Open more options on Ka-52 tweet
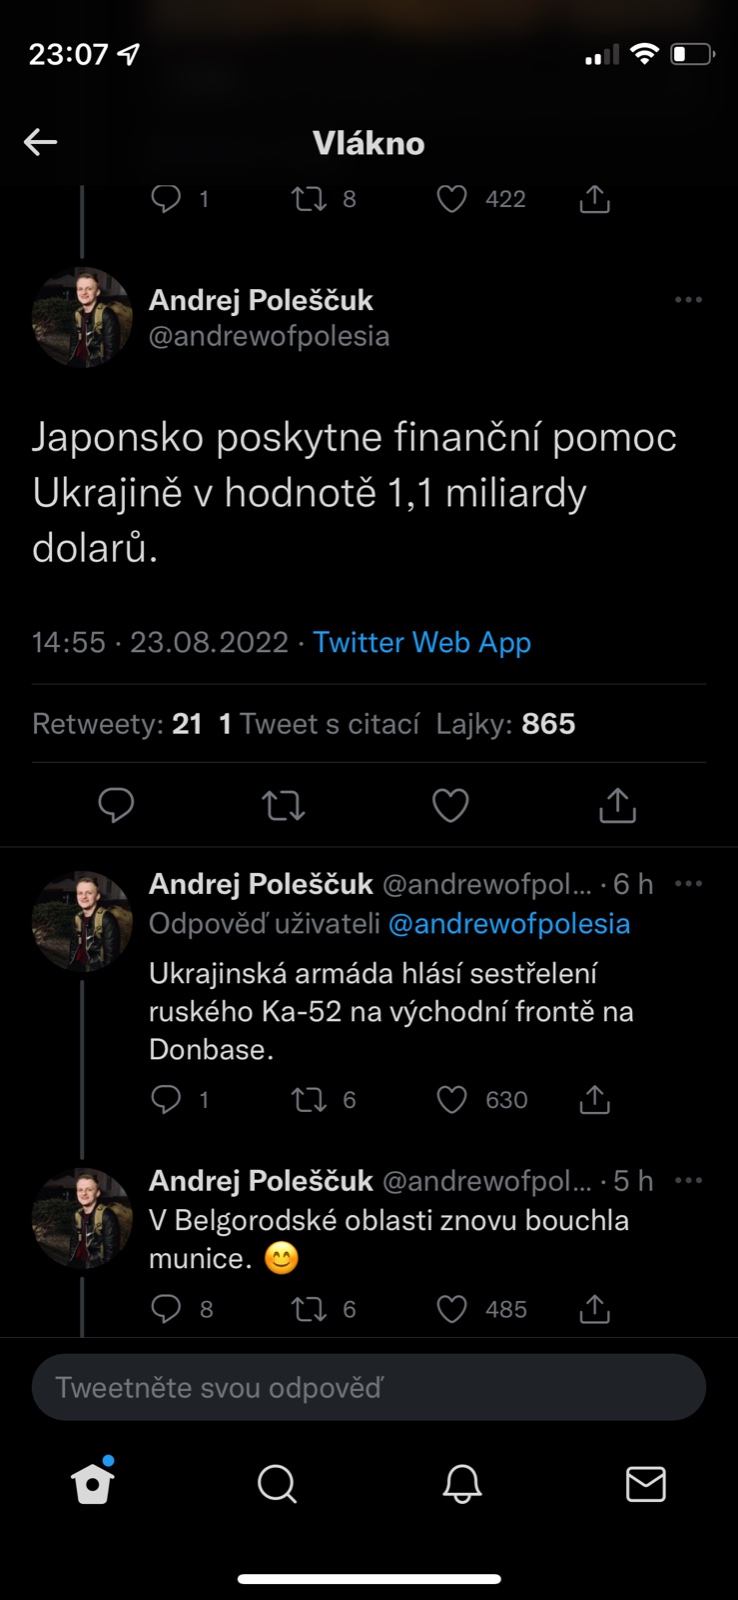The width and height of the screenshot is (738, 1600). 688,884
